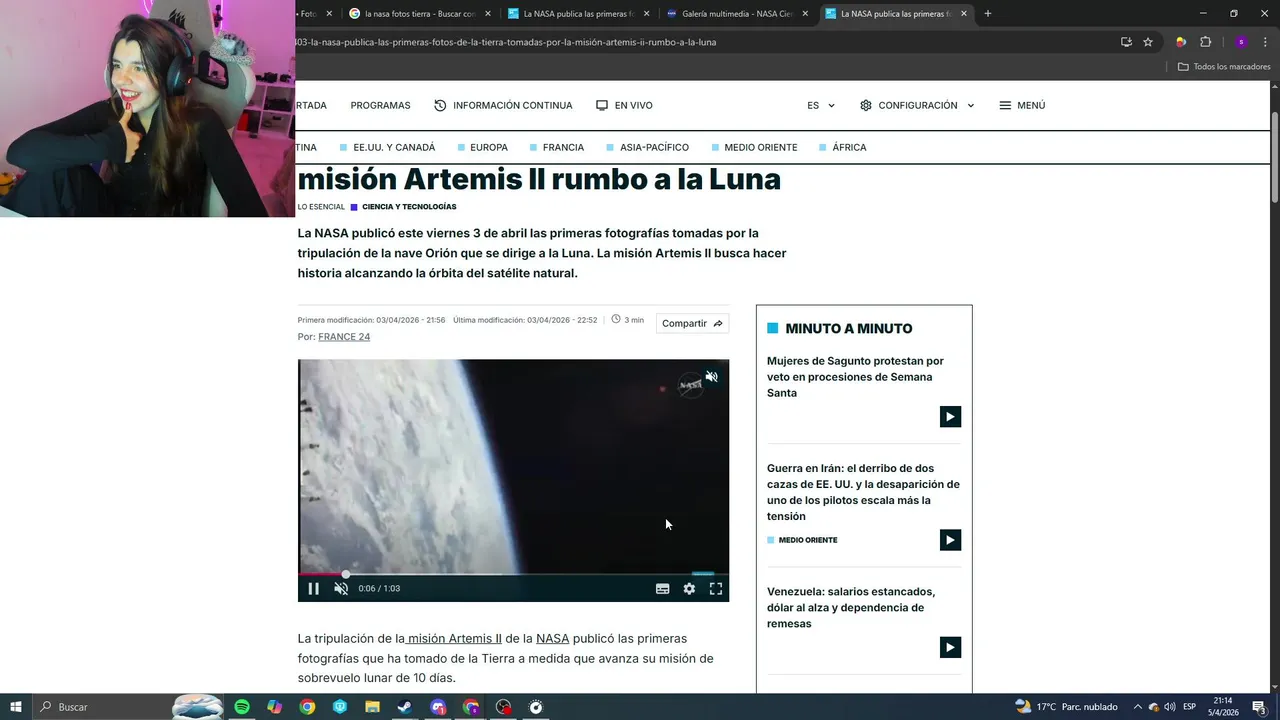
Task: Bookmark this page with the star icon
Action: click(1148, 42)
